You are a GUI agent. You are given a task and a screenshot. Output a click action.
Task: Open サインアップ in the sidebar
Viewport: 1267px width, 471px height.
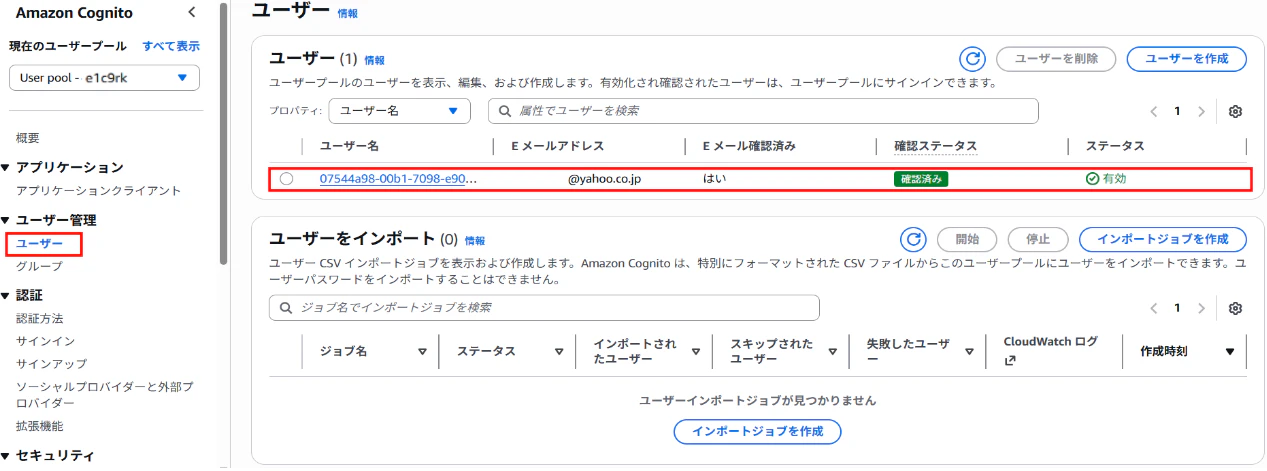51,364
